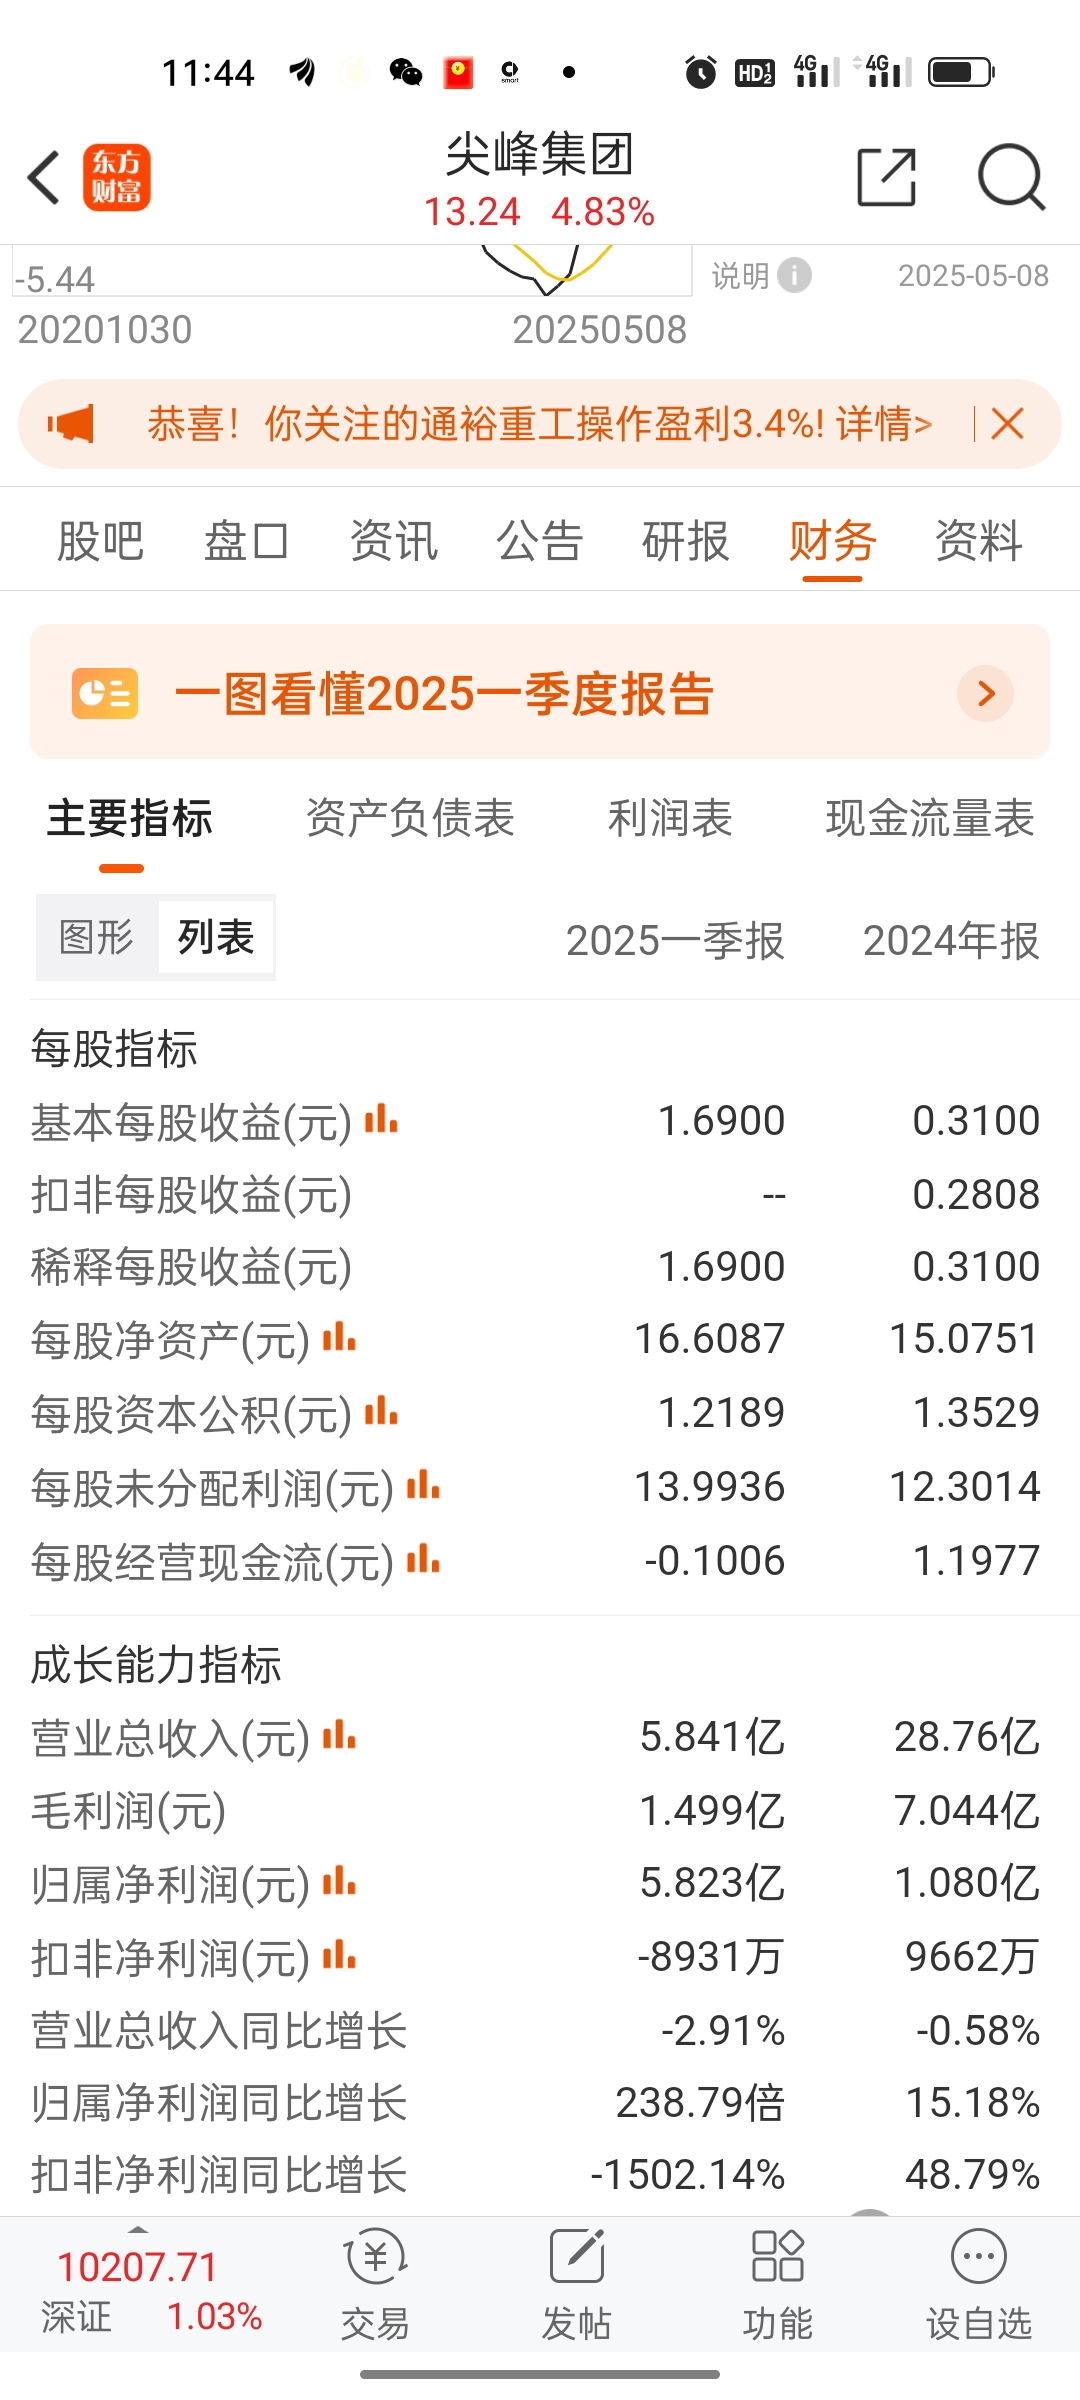1080x2400 pixels.
Task: Tap chart date 2025-05-08
Action: click(x=973, y=276)
